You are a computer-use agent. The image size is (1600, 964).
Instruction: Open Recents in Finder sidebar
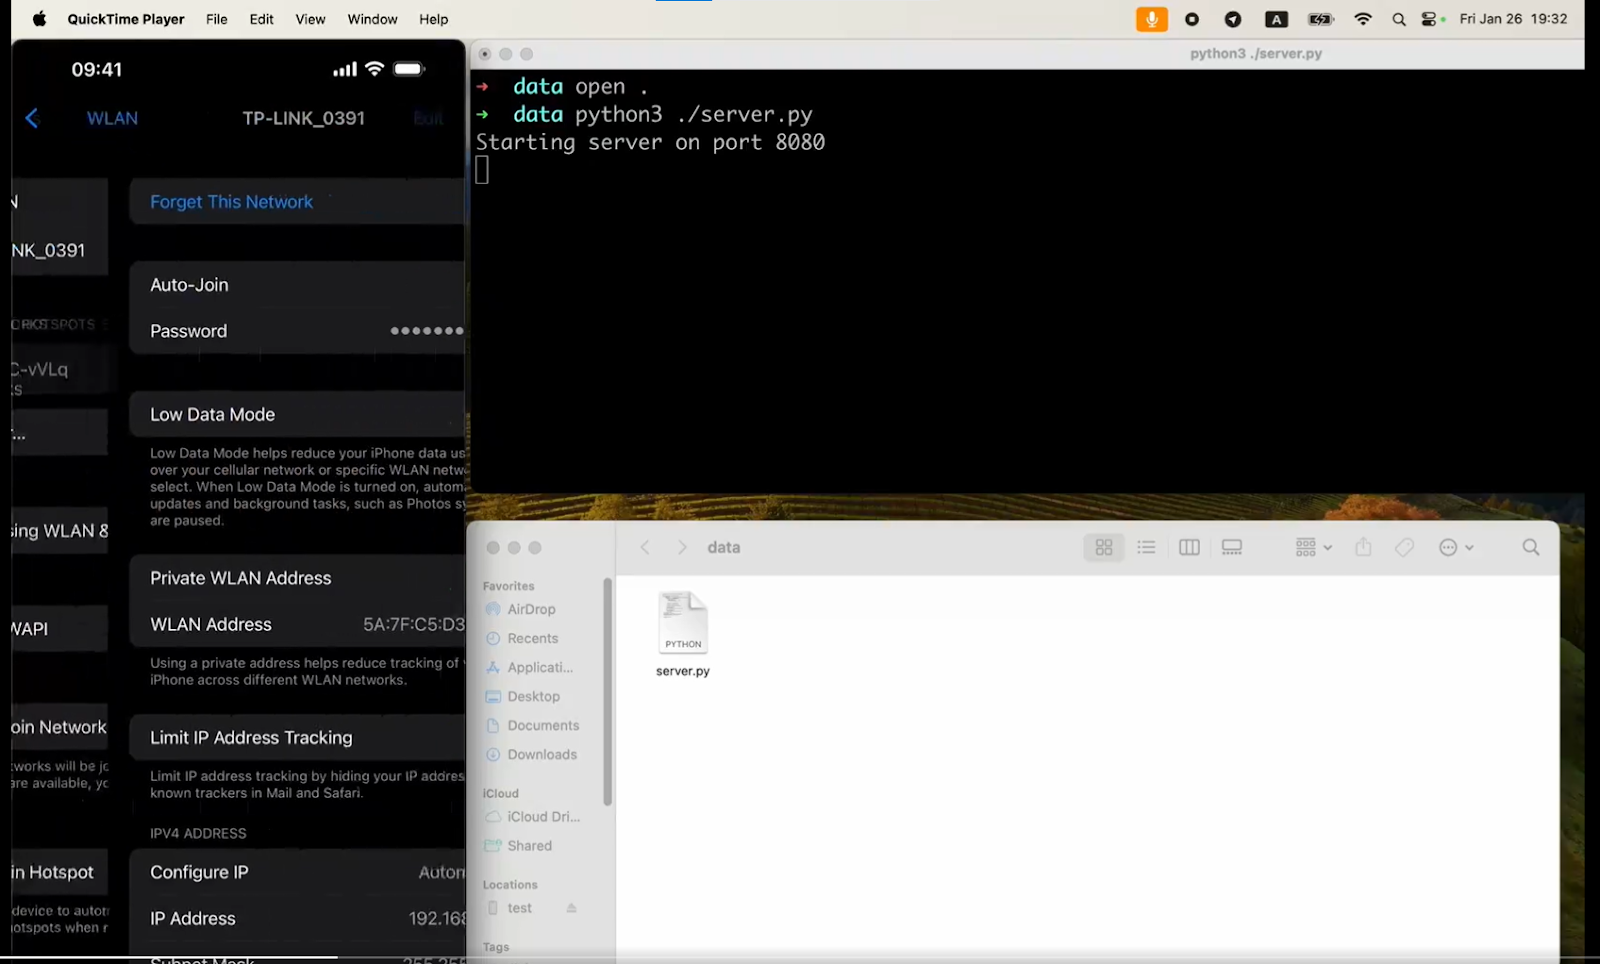[532, 638]
